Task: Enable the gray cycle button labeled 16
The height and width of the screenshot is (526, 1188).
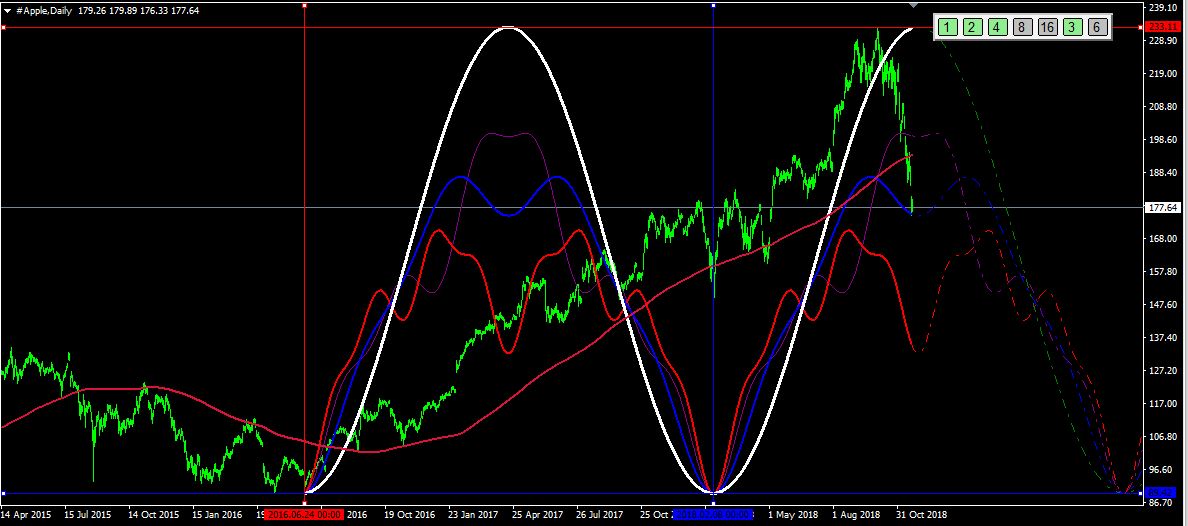Action: (x=1046, y=27)
